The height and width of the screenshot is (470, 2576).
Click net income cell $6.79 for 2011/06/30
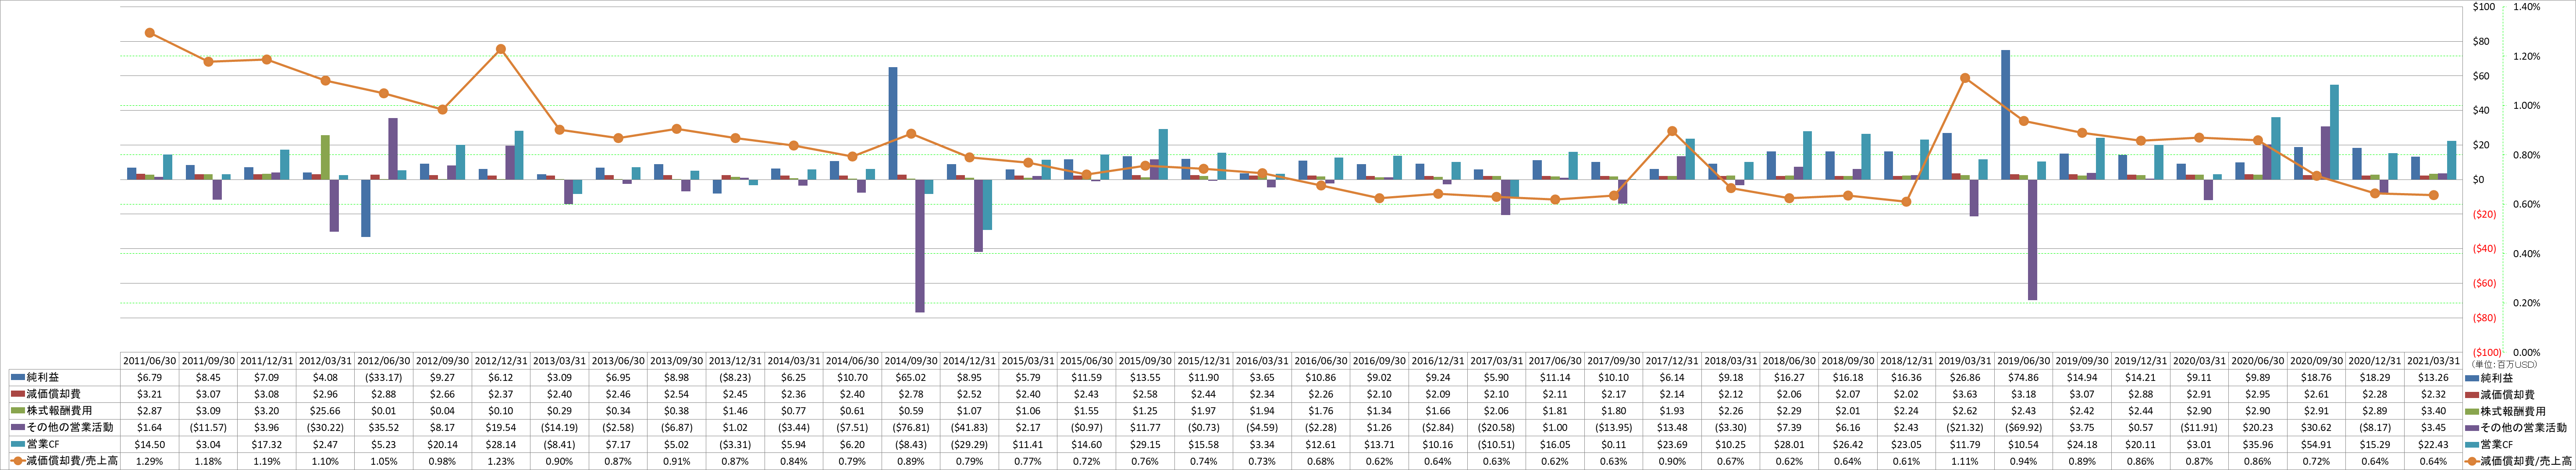point(149,378)
